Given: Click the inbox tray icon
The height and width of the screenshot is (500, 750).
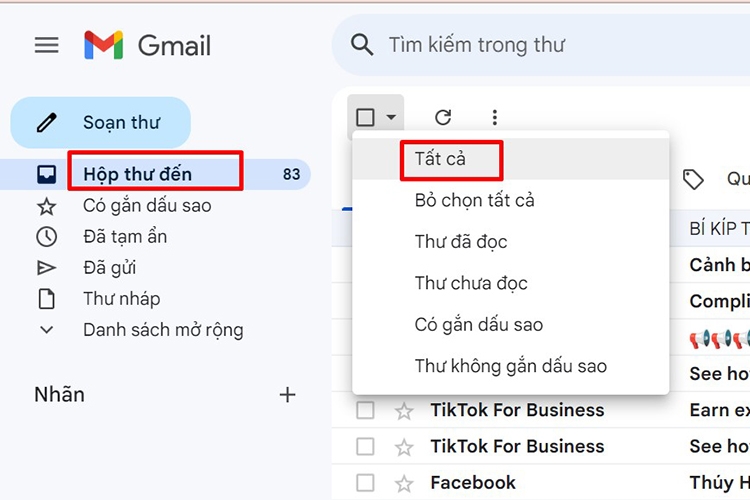Looking at the screenshot, I should (x=46, y=175).
